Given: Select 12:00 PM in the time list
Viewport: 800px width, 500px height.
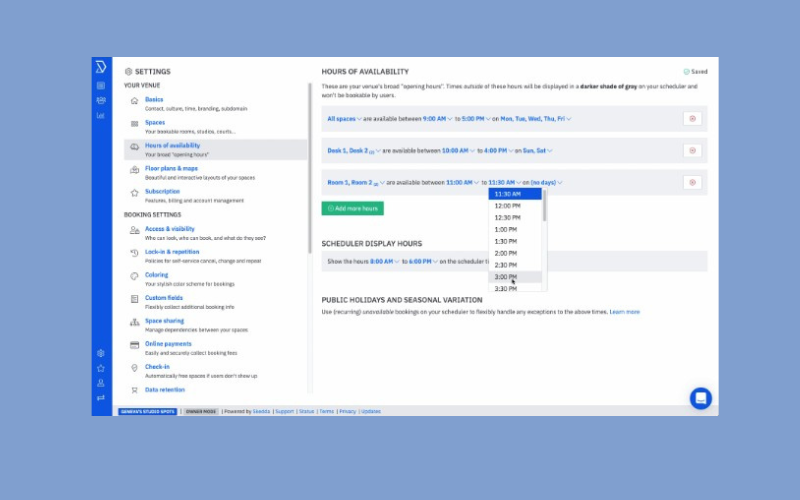Looking at the screenshot, I should (x=515, y=206).
